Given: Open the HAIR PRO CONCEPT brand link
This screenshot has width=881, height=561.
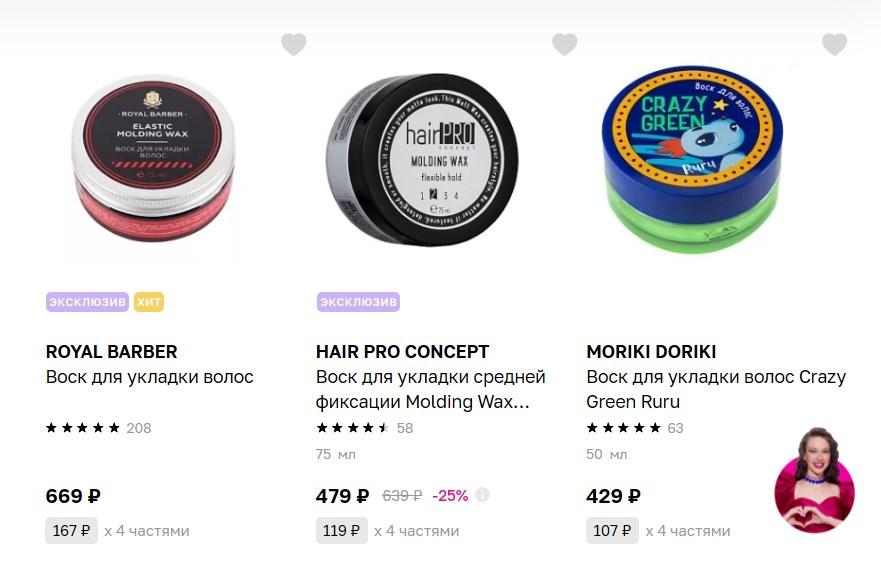Looking at the screenshot, I should (x=402, y=352).
